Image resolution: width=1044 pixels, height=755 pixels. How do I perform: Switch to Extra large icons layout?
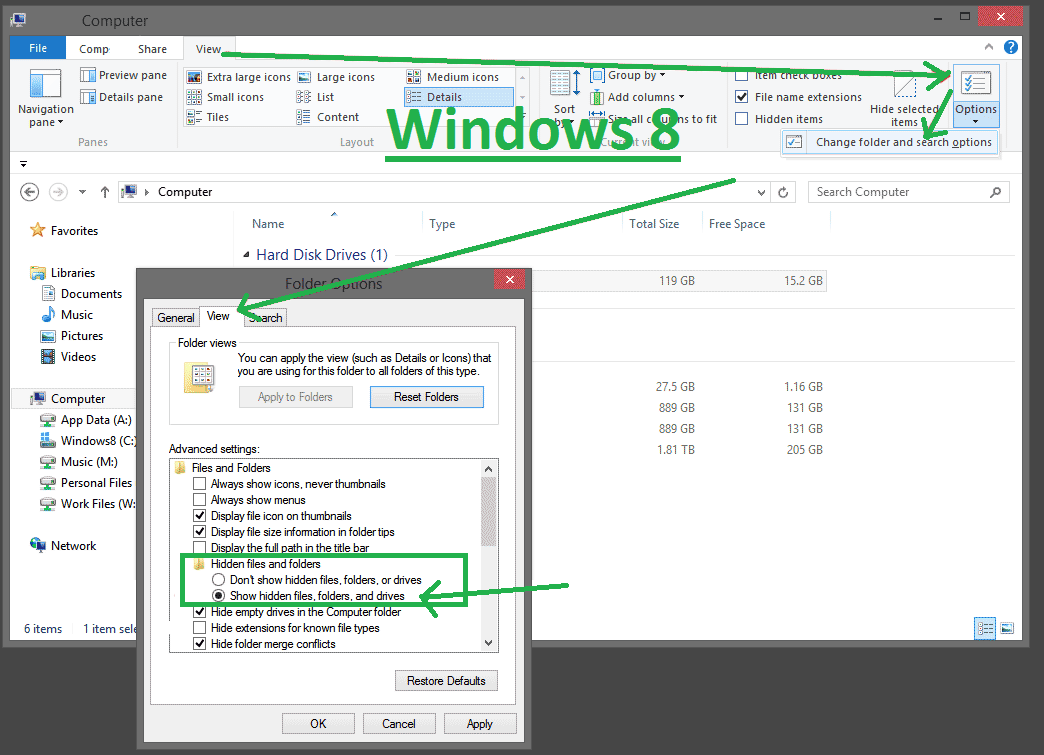coord(238,77)
